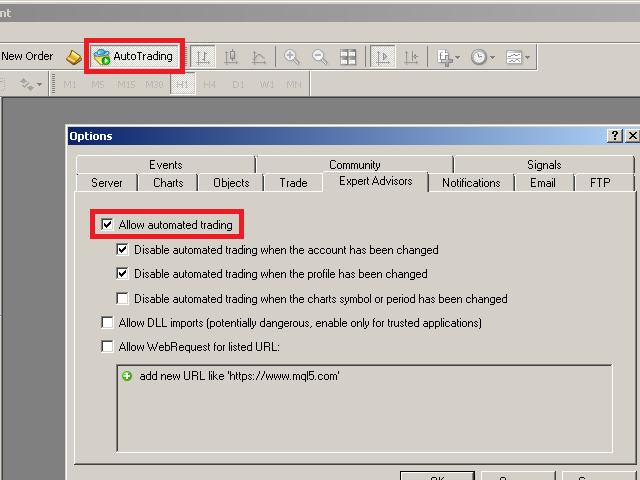Toggle Allow automated trading checkbox
Viewport: 640px width, 480px height.
pos(107,224)
